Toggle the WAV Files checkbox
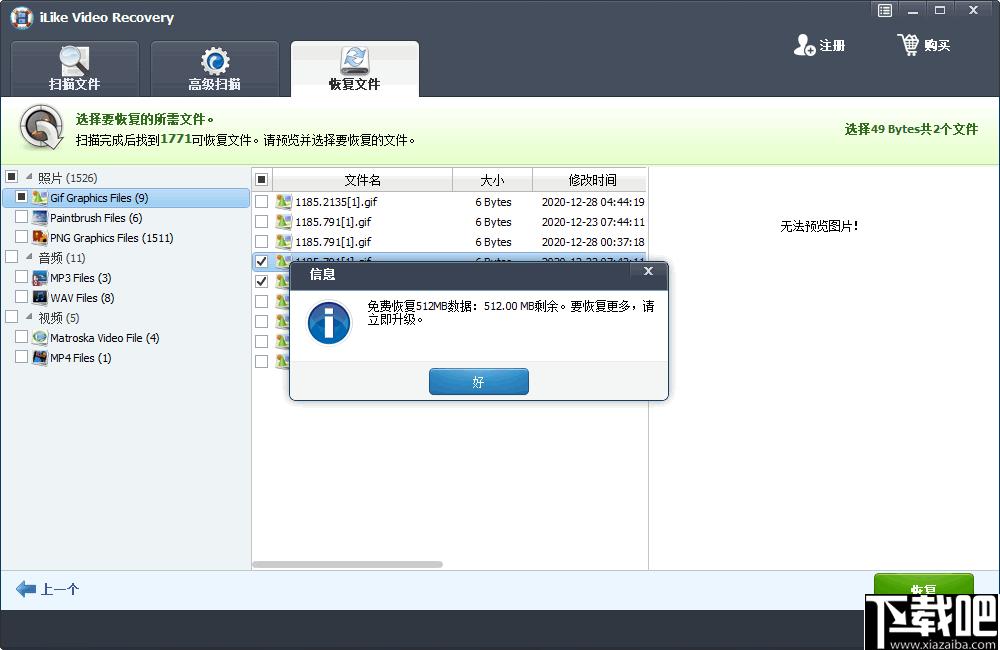The image size is (1000, 650). point(22,298)
